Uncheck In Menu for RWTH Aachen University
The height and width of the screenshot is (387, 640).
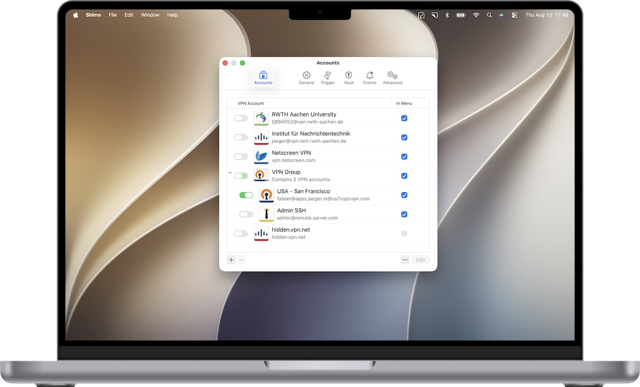[404, 118]
